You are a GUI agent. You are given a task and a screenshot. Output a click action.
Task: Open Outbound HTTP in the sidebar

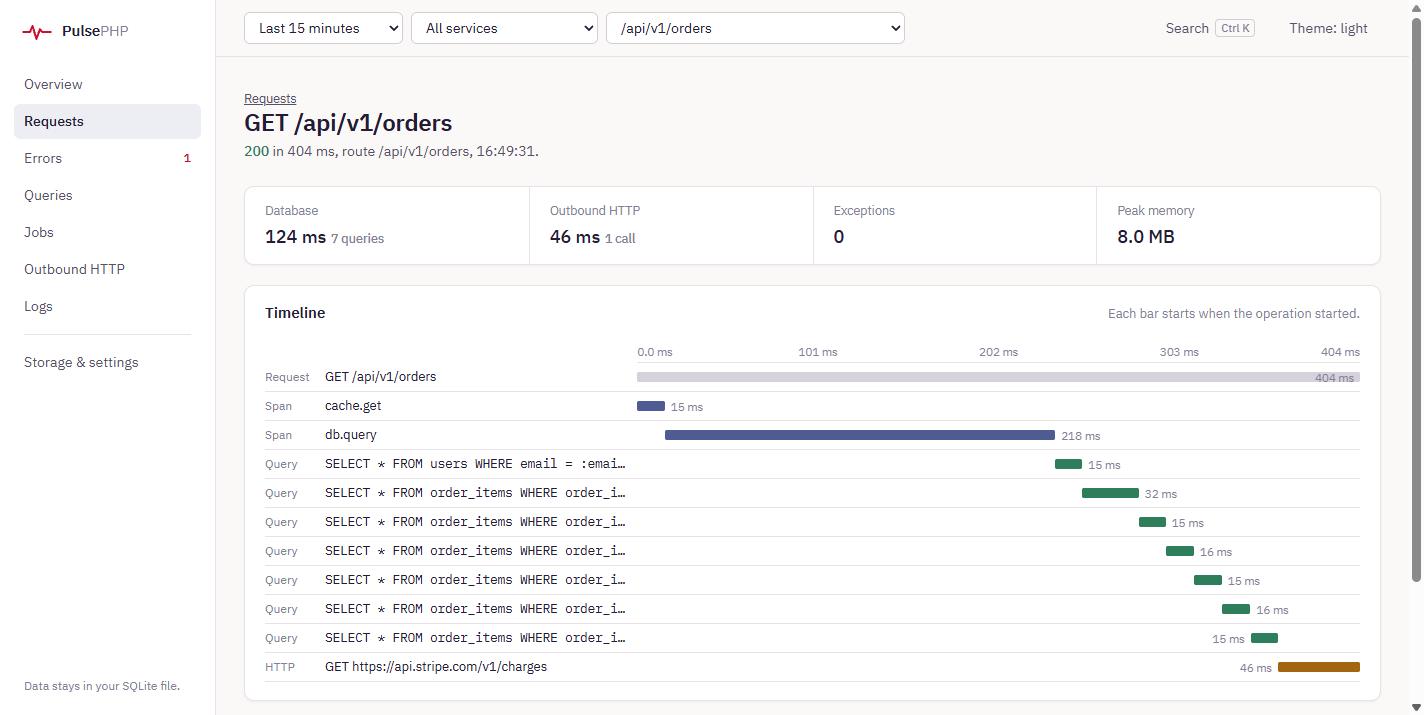[107, 269]
